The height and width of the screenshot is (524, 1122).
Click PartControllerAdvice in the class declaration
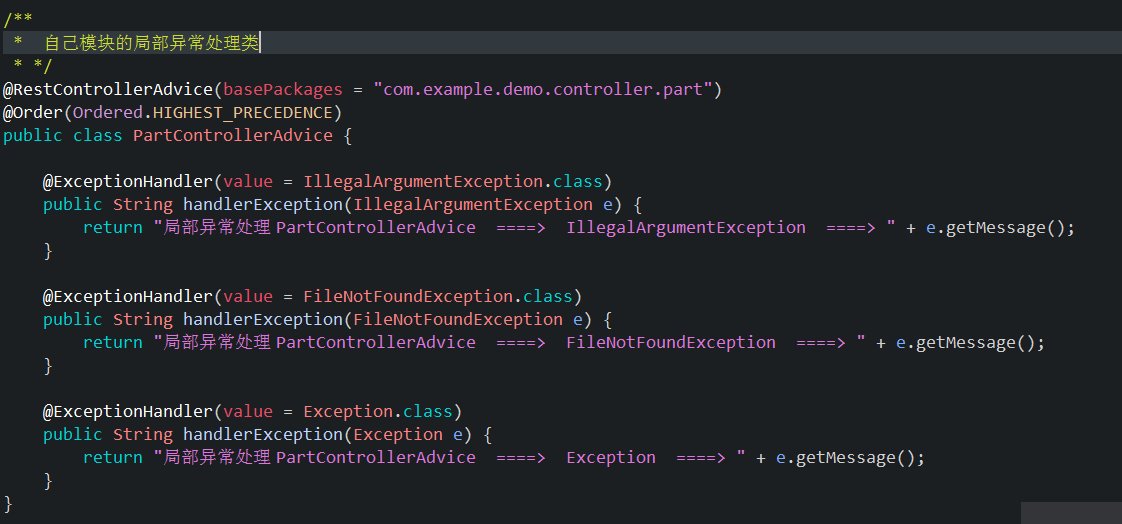232,135
